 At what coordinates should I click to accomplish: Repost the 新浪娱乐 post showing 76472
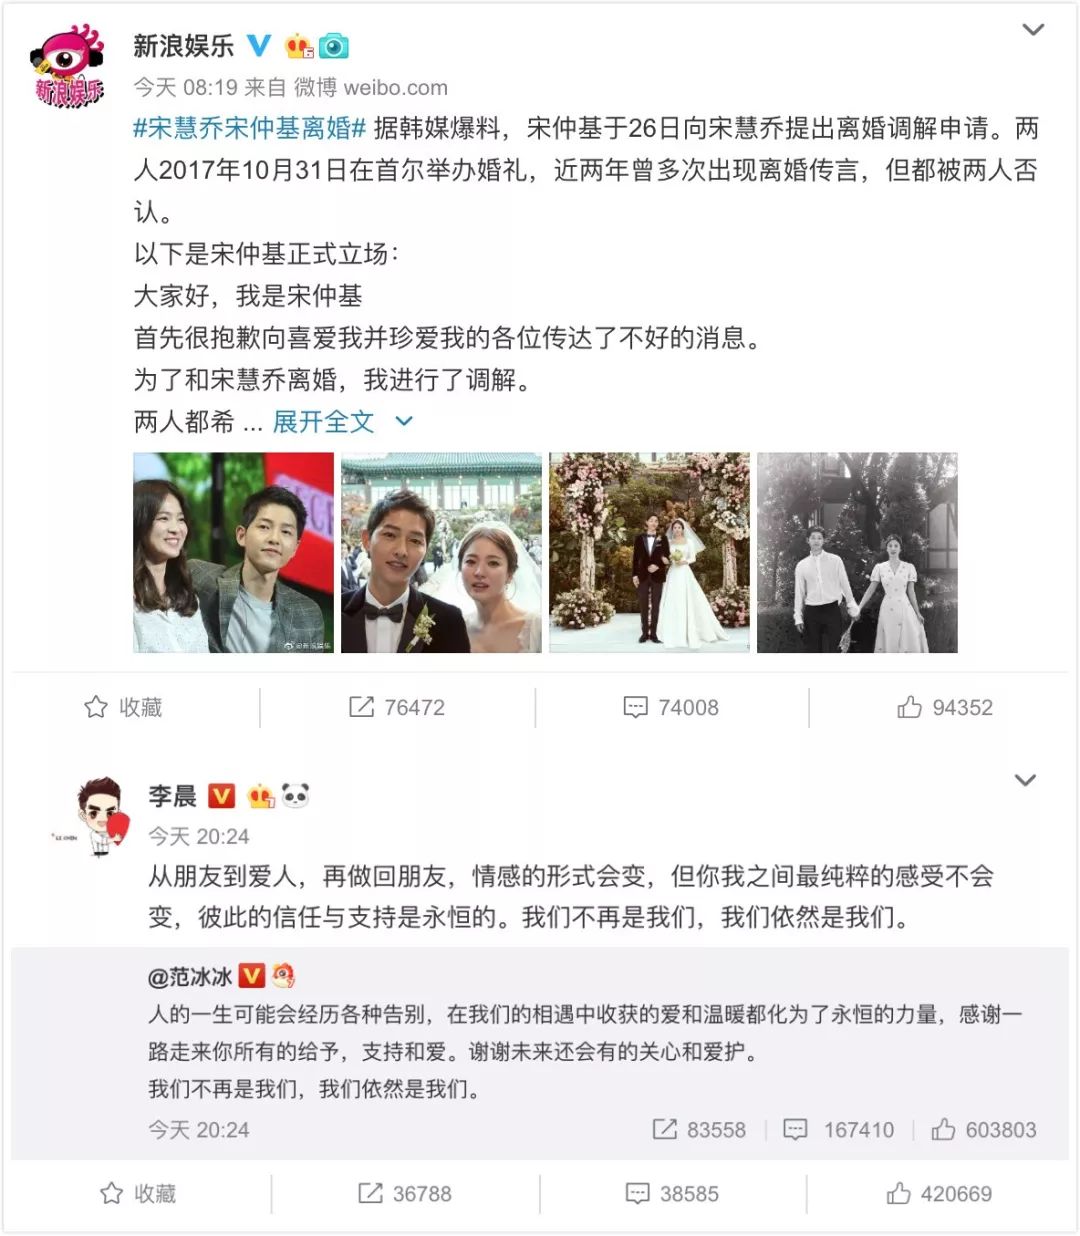(397, 707)
